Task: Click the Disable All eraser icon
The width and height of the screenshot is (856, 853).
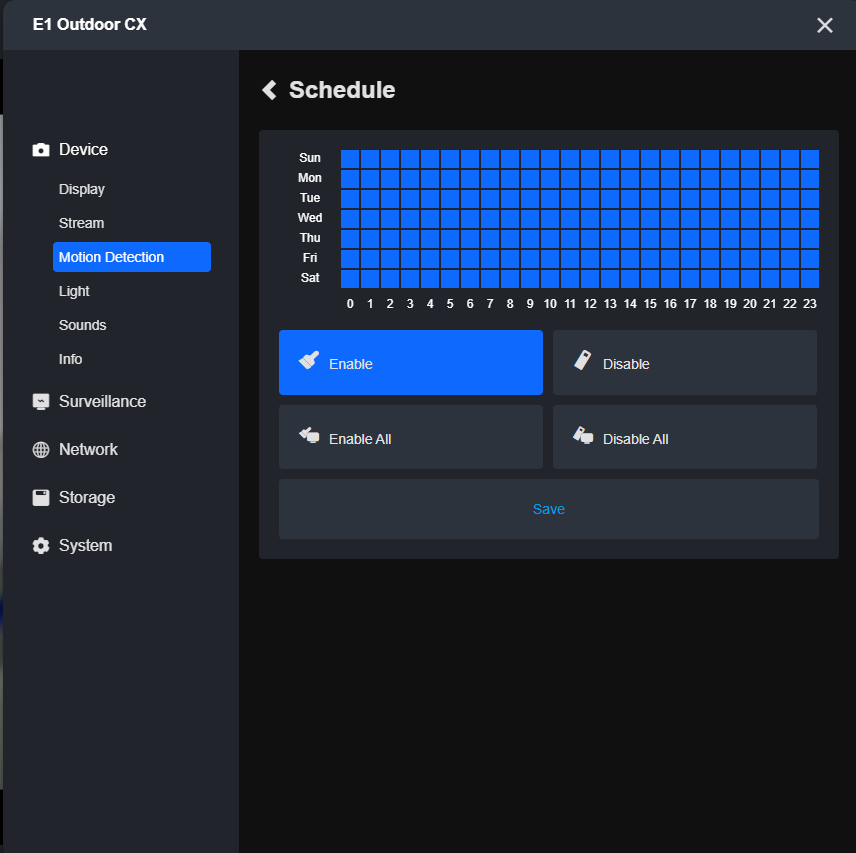Action: pyautogui.click(x=582, y=436)
